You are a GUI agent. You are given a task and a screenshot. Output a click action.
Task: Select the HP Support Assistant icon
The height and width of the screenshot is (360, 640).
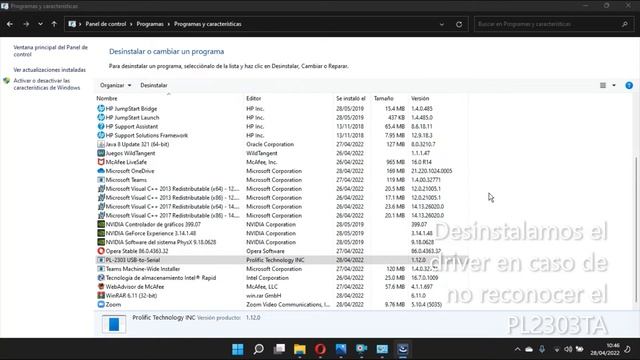pos(101,127)
